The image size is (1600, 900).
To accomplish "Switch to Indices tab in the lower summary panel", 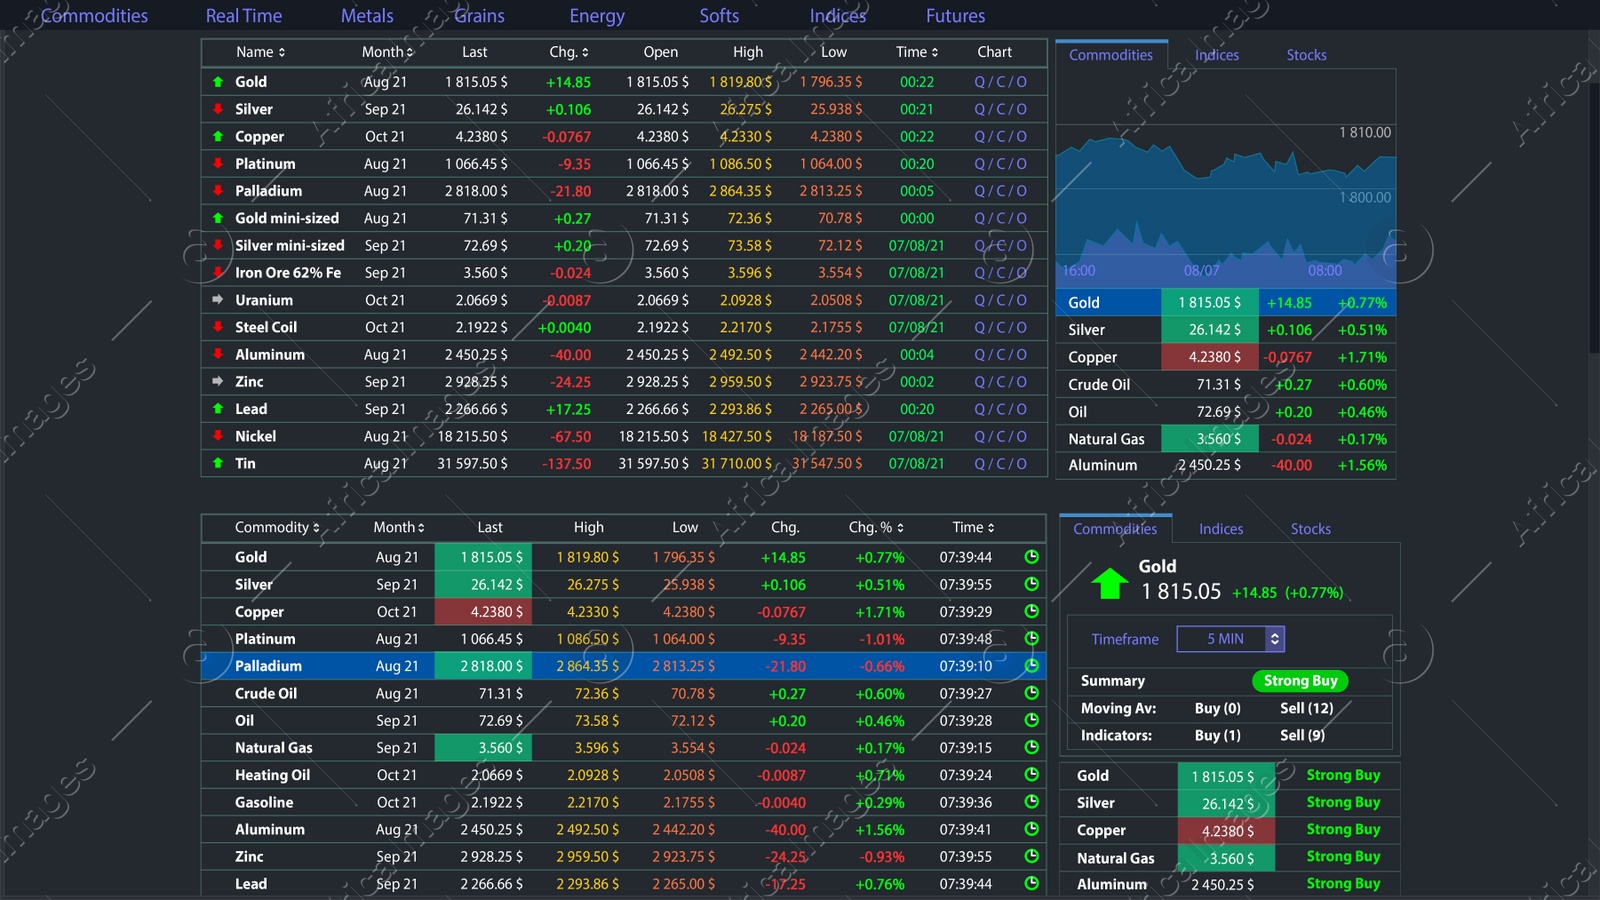I will [x=1221, y=529].
